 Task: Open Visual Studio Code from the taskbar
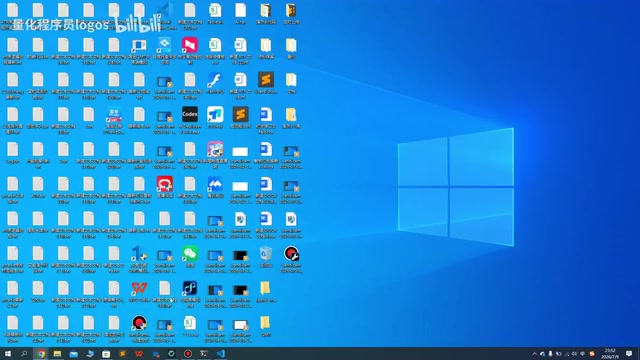(x=220, y=353)
